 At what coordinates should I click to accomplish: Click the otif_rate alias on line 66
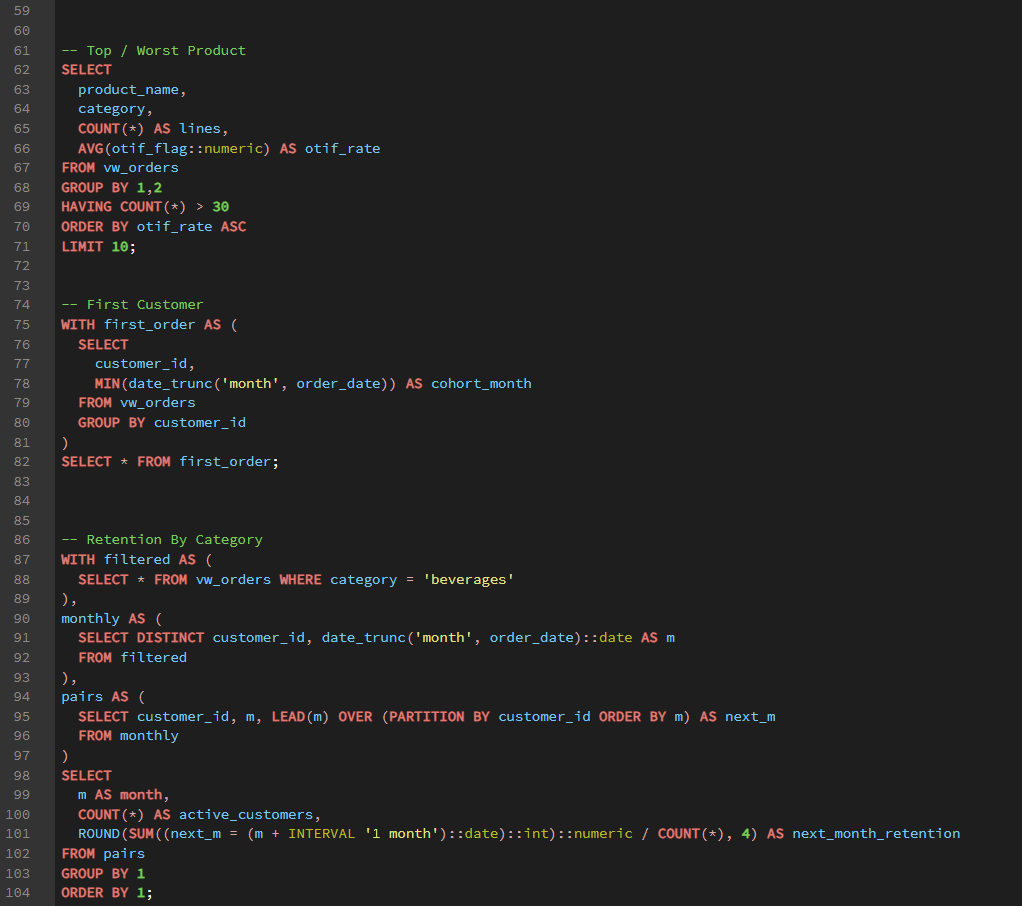pyautogui.click(x=343, y=148)
